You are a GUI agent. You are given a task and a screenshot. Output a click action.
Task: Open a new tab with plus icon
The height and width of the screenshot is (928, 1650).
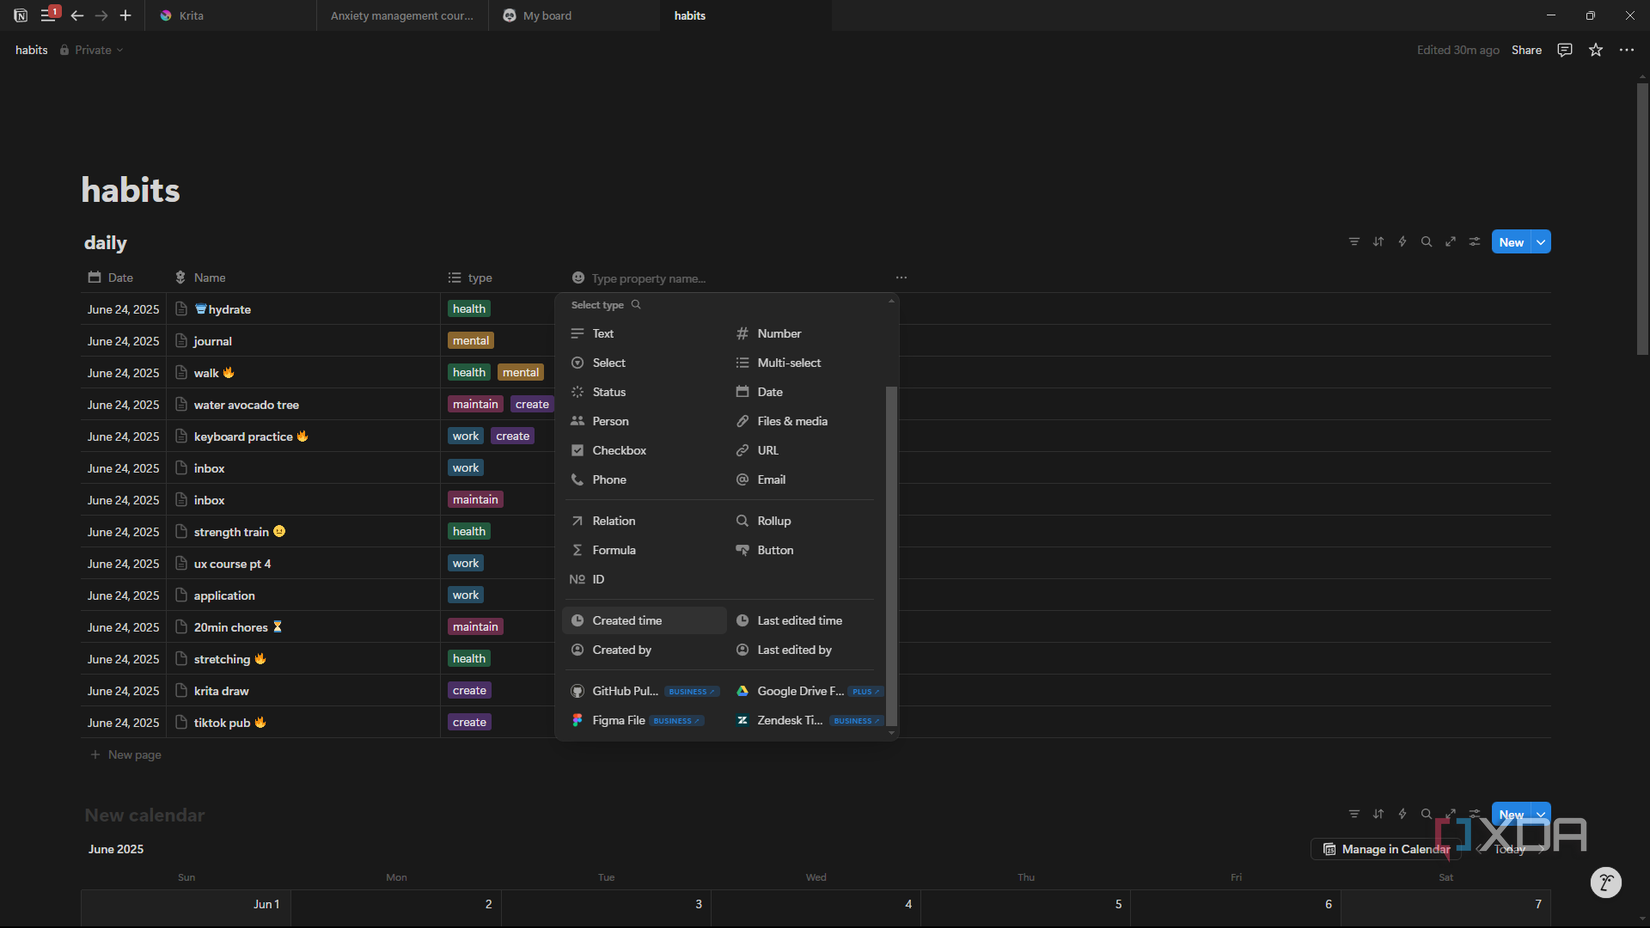tap(125, 15)
